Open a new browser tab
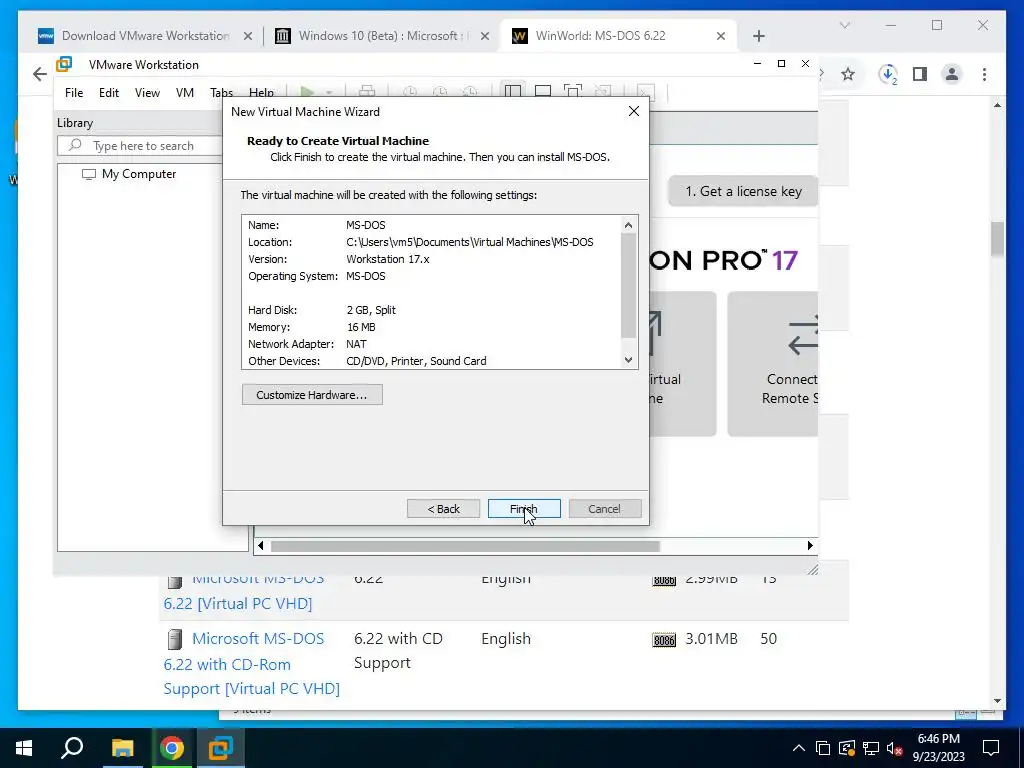Image resolution: width=1024 pixels, height=768 pixels. (758, 37)
